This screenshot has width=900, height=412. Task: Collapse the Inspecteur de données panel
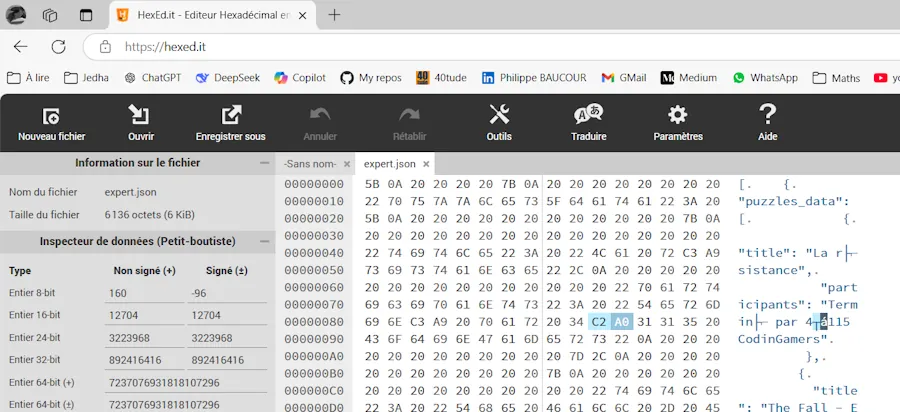(x=264, y=242)
